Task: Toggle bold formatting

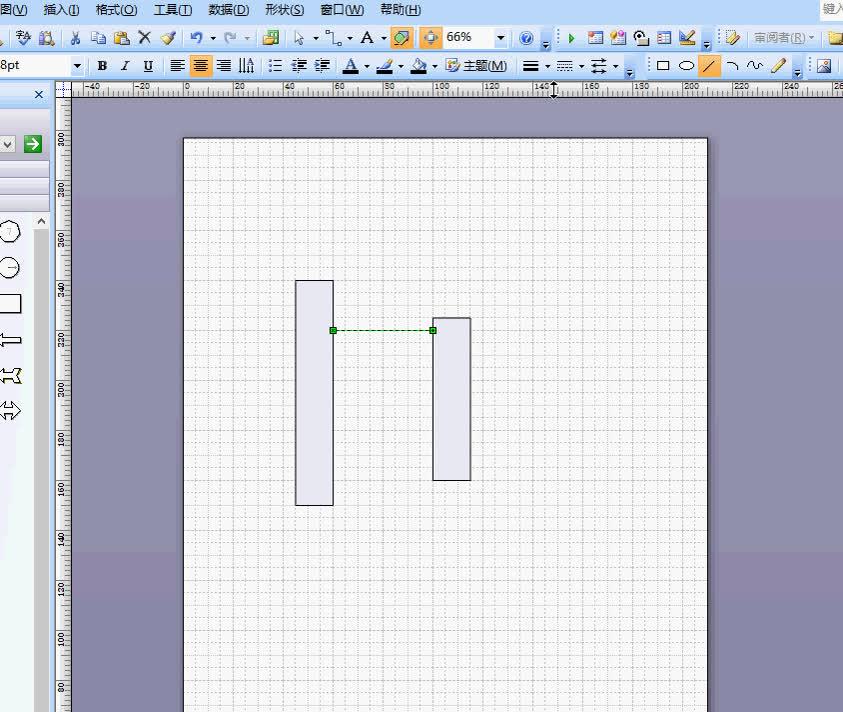Action: coord(102,66)
